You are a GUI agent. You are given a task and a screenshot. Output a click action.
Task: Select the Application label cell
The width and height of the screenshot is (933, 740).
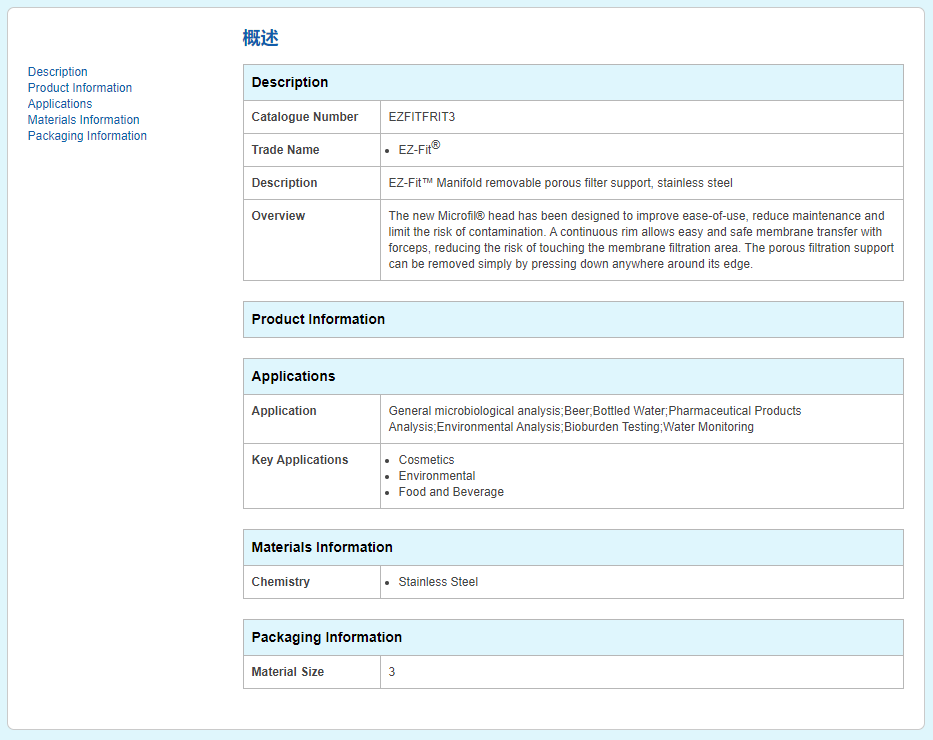point(312,419)
